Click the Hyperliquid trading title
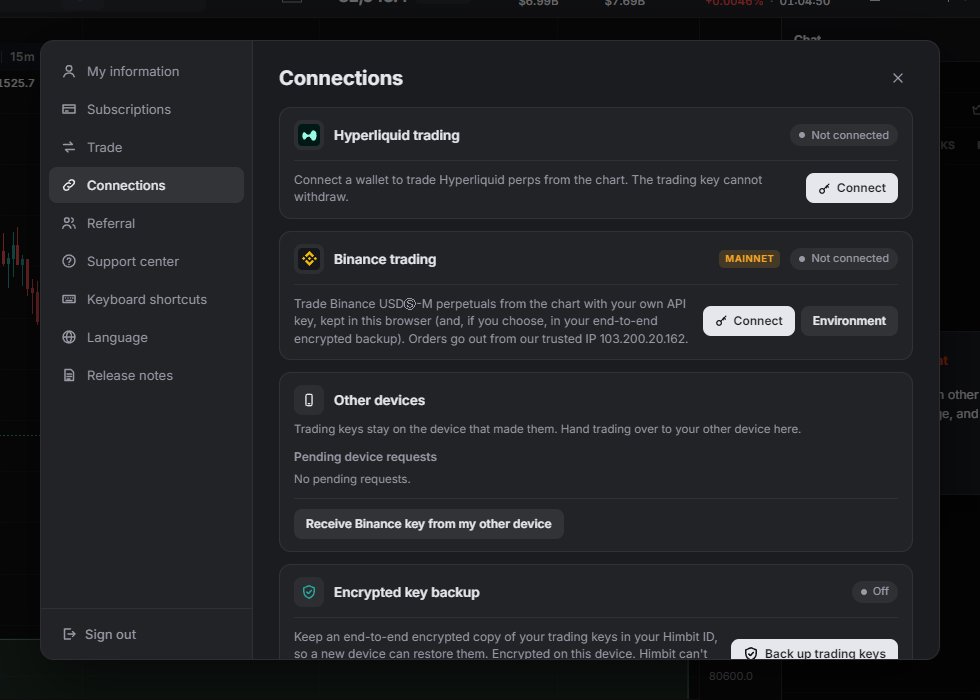Screen dimensions: 980x700 [x=396, y=135]
